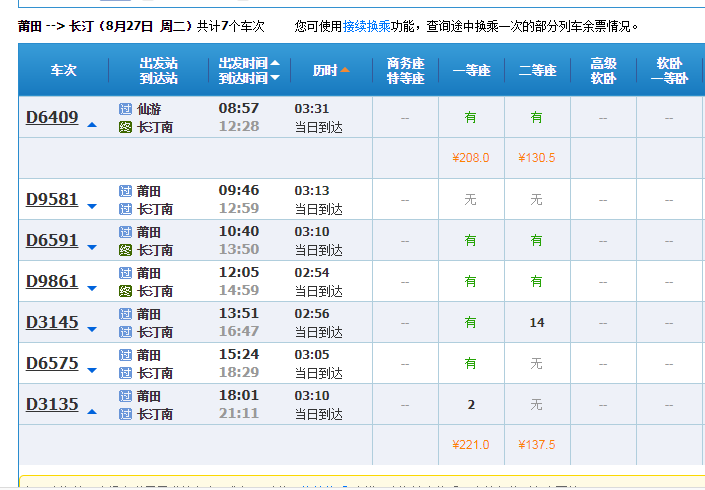Click the 过 icon beside 长汀南 in D9581 row
The width and height of the screenshot is (705, 490).
tap(125, 209)
